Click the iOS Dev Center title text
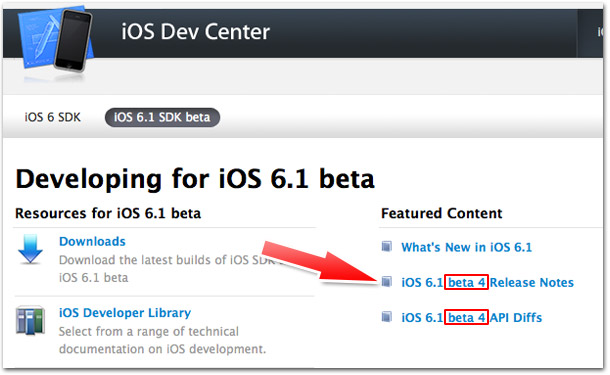This screenshot has width=610, height=375. pyautogui.click(x=196, y=32)
